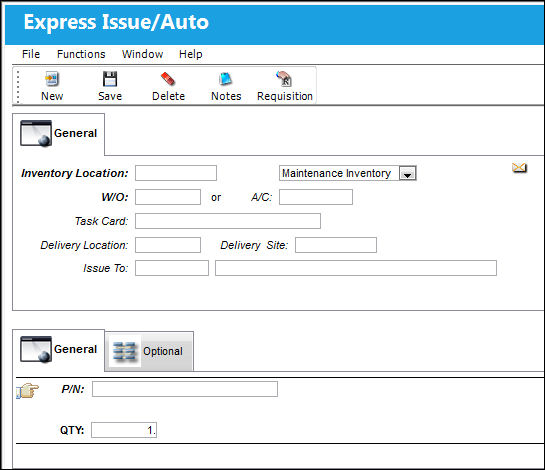Open the File menu
Viewport: 545px width, 470px height.
[31, 54]
